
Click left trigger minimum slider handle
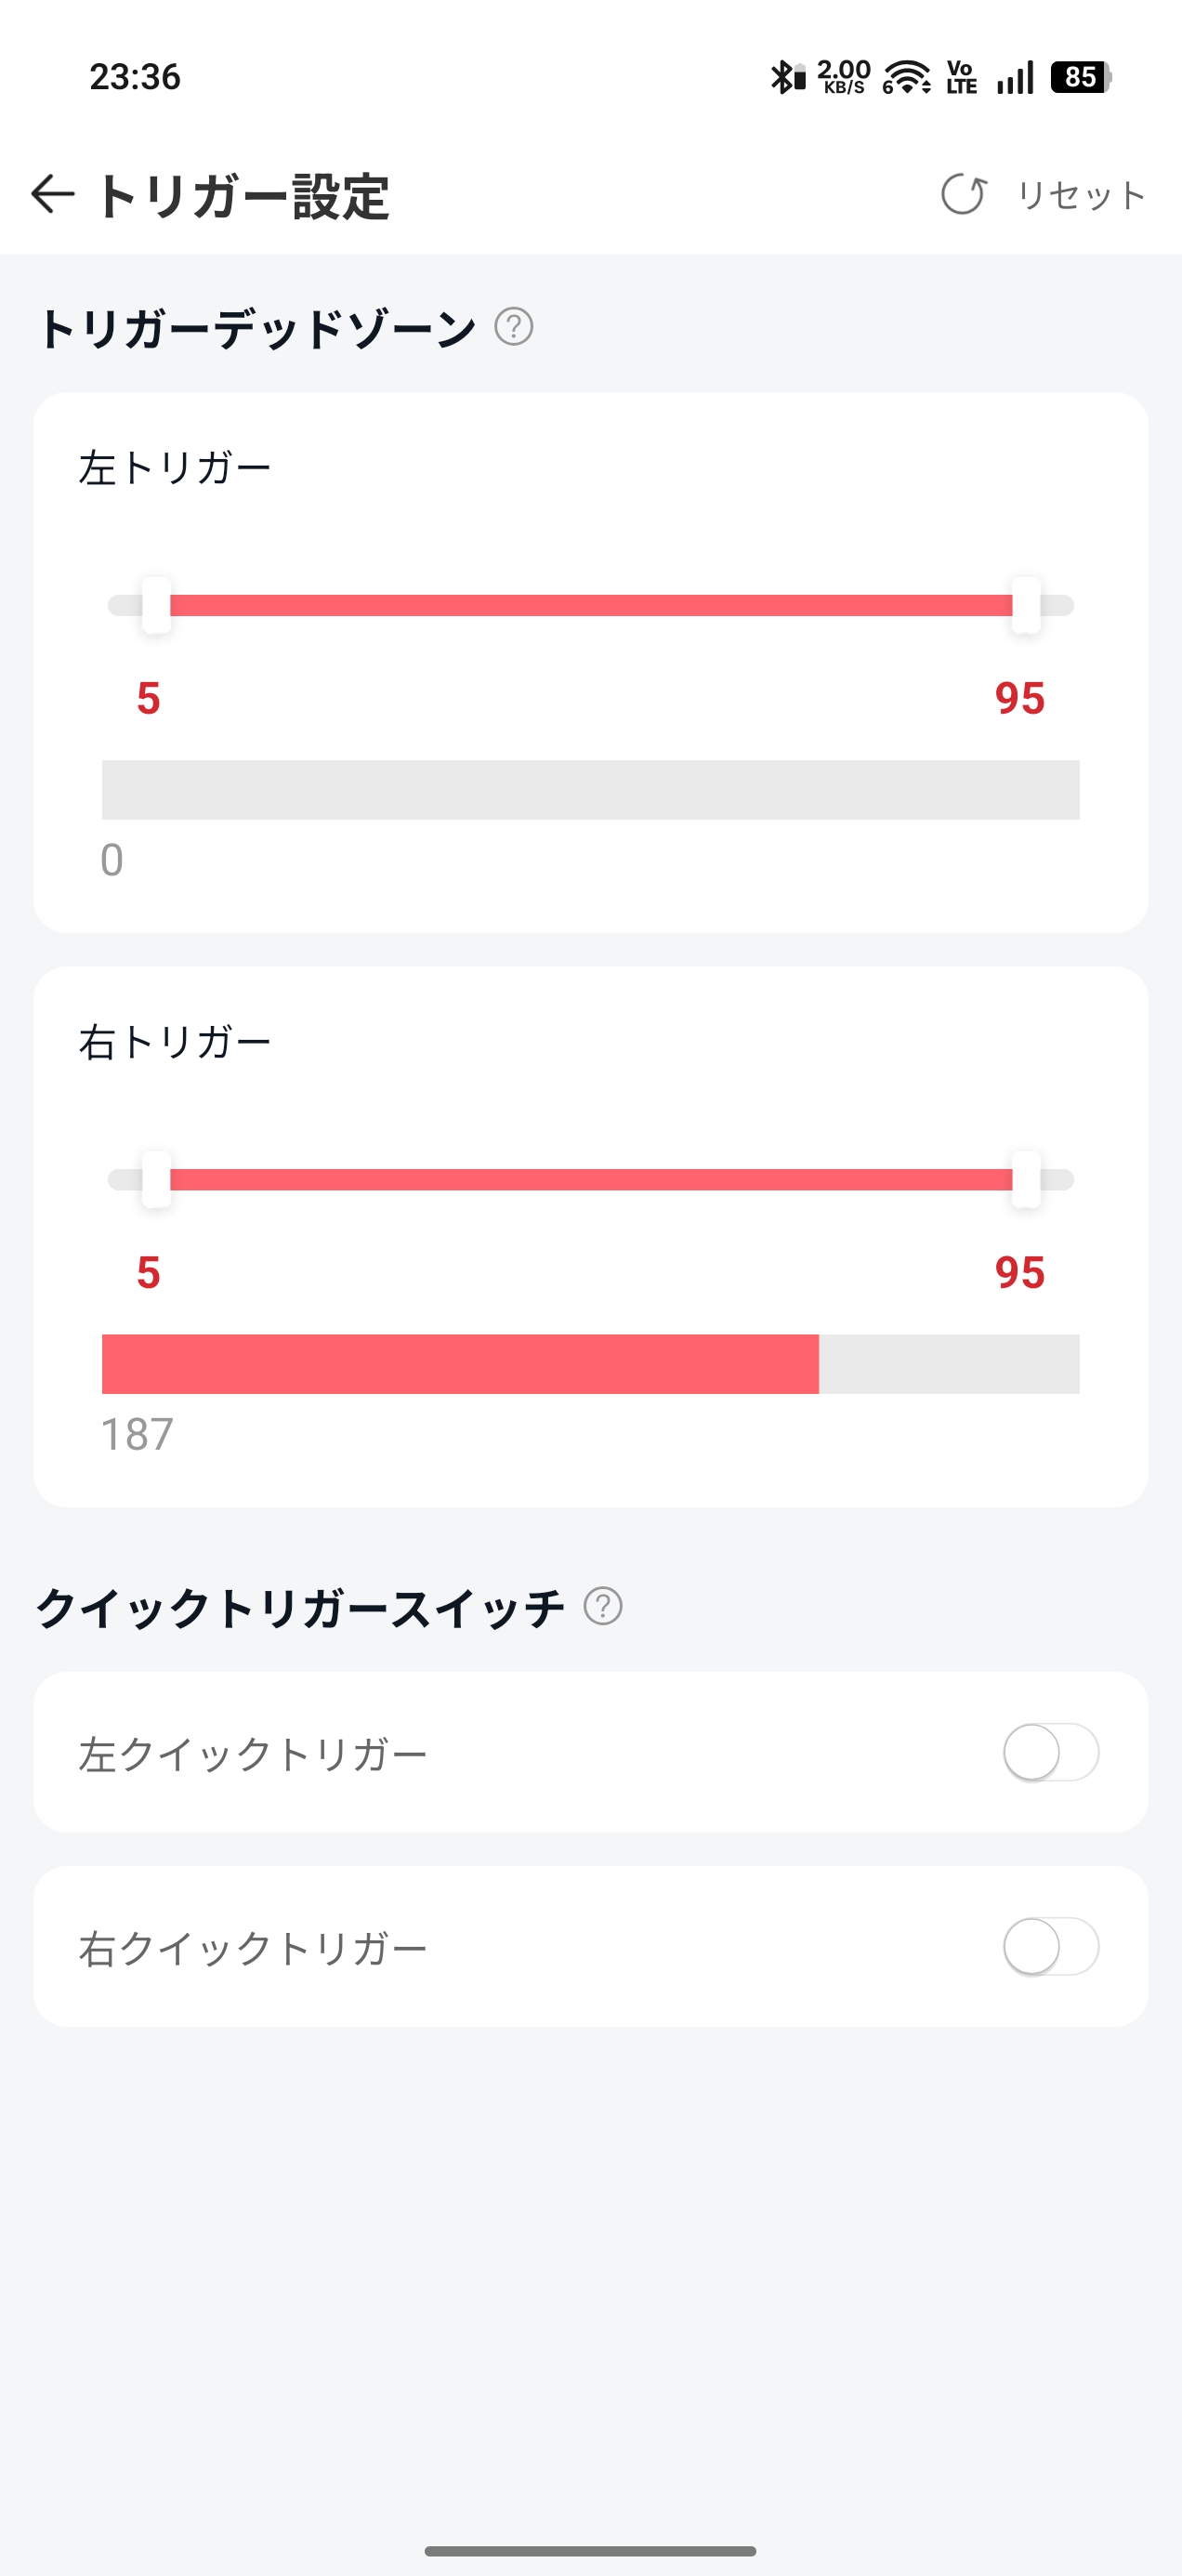[x=156, y=605]
